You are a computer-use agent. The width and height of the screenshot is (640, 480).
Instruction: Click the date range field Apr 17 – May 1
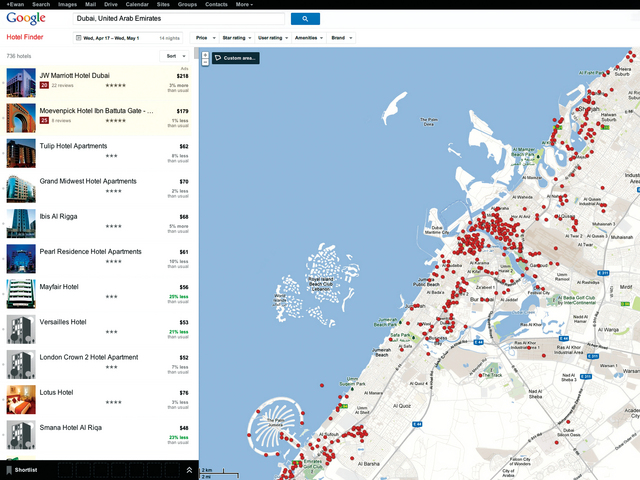pyautogui.click(x=128, y=38)
